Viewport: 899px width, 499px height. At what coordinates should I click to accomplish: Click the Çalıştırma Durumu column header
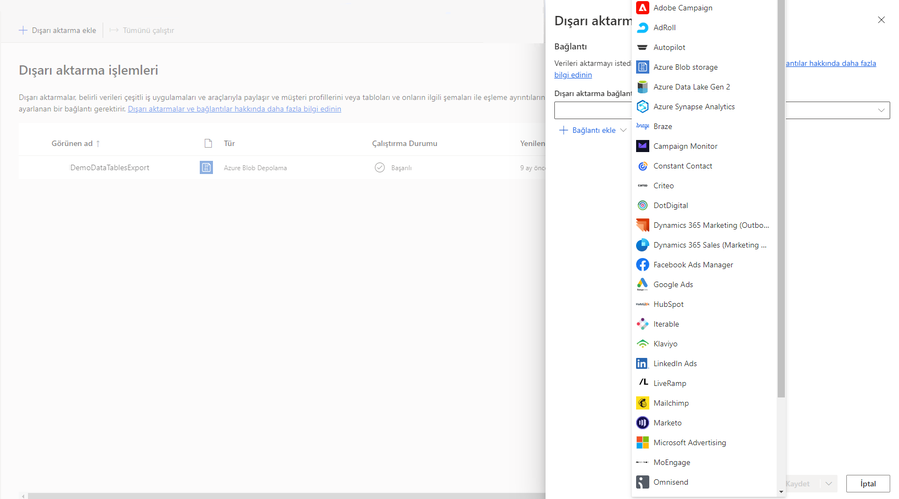(404, 143)
